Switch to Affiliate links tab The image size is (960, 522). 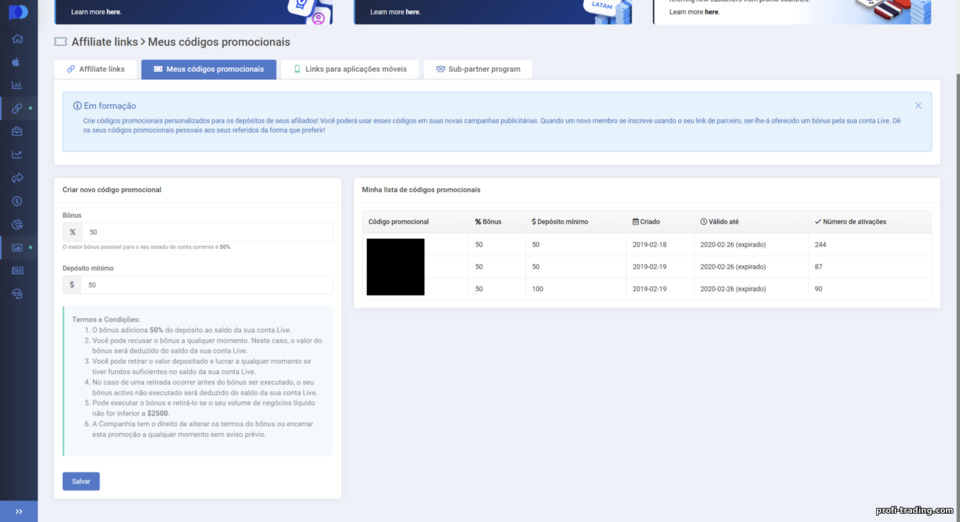96,69
